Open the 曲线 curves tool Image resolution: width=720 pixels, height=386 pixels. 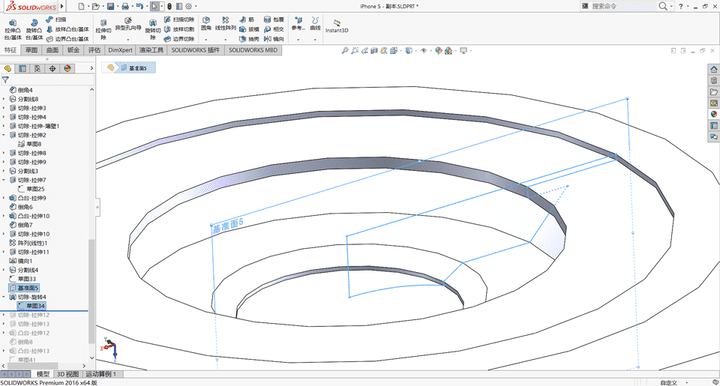point(315,24)
